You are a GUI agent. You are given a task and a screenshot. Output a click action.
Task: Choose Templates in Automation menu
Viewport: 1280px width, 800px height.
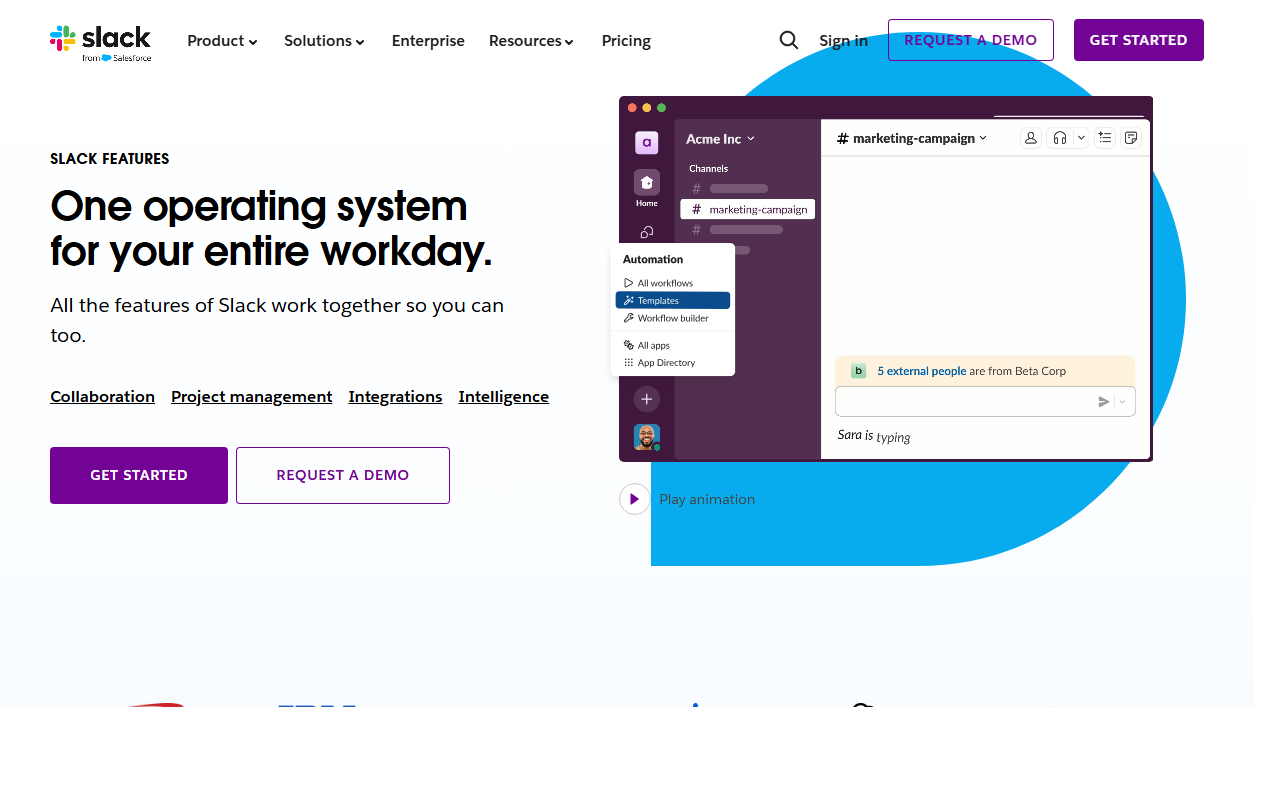click(x=673, y=300)
